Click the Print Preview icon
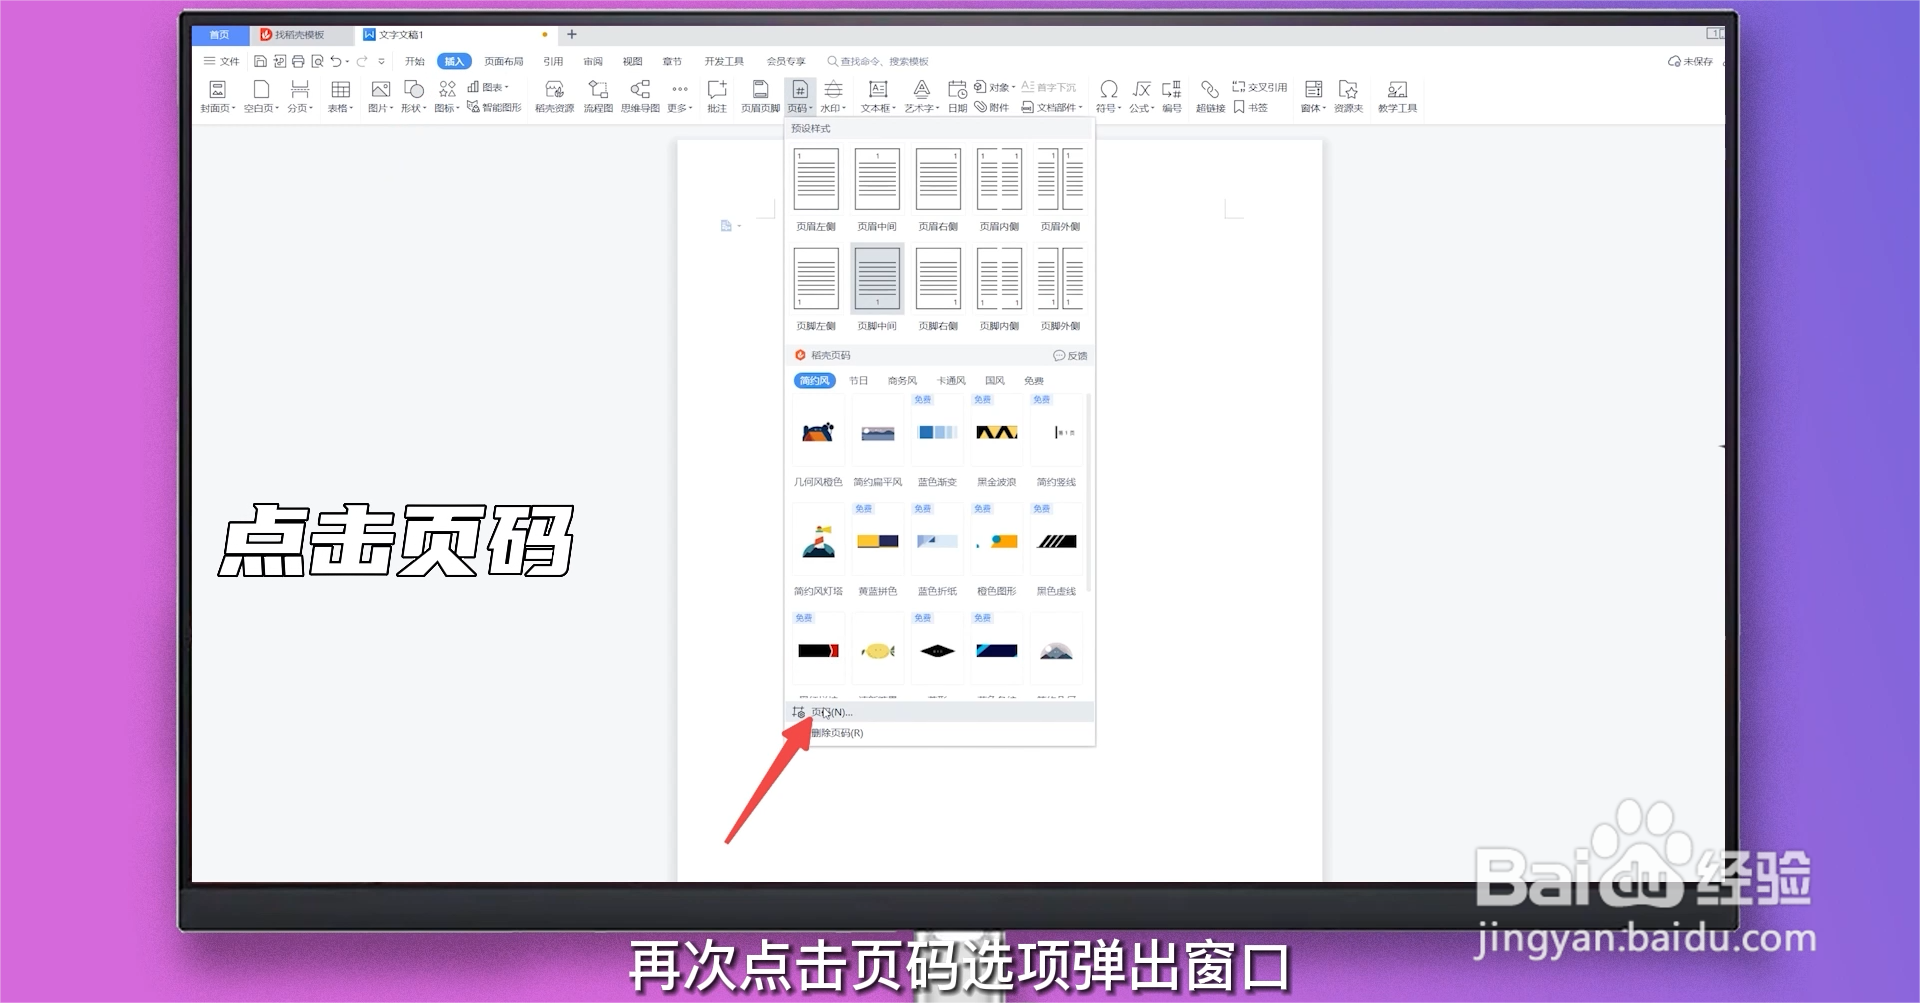This screenshot has height=1003, width=1920. click(x=317, y=62)
